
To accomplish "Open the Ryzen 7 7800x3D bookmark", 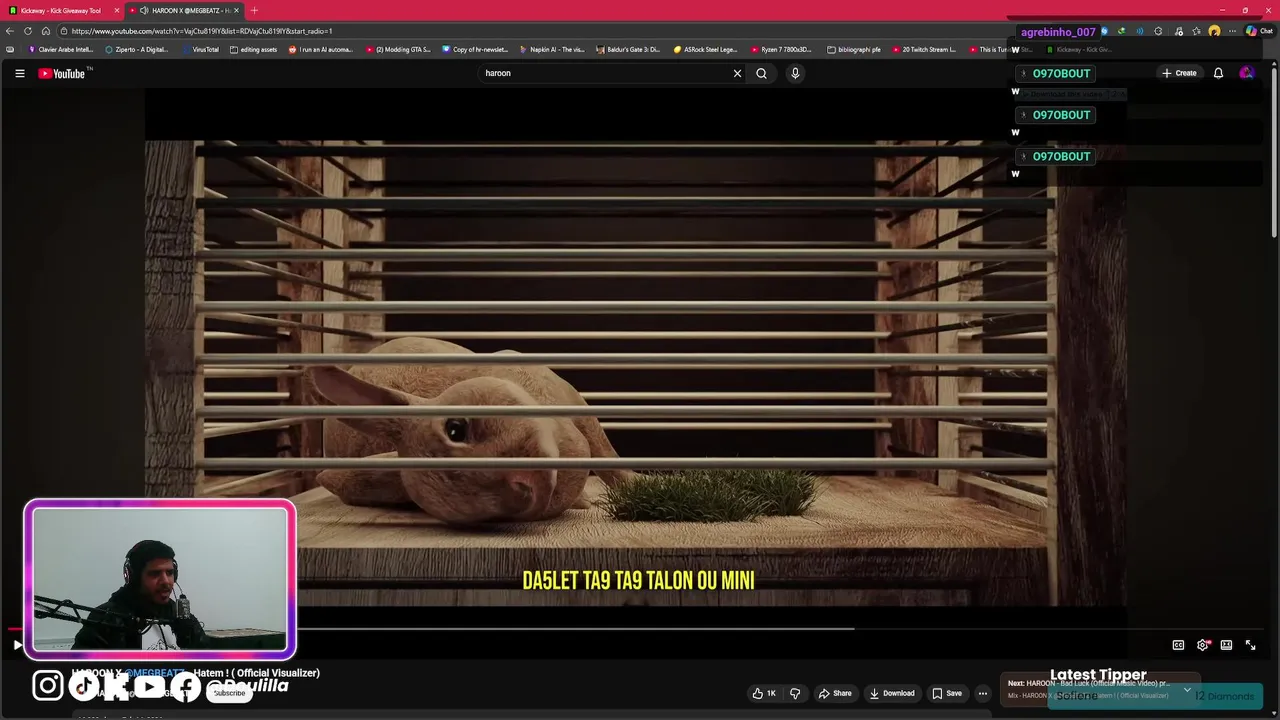I will click(783, 49).
